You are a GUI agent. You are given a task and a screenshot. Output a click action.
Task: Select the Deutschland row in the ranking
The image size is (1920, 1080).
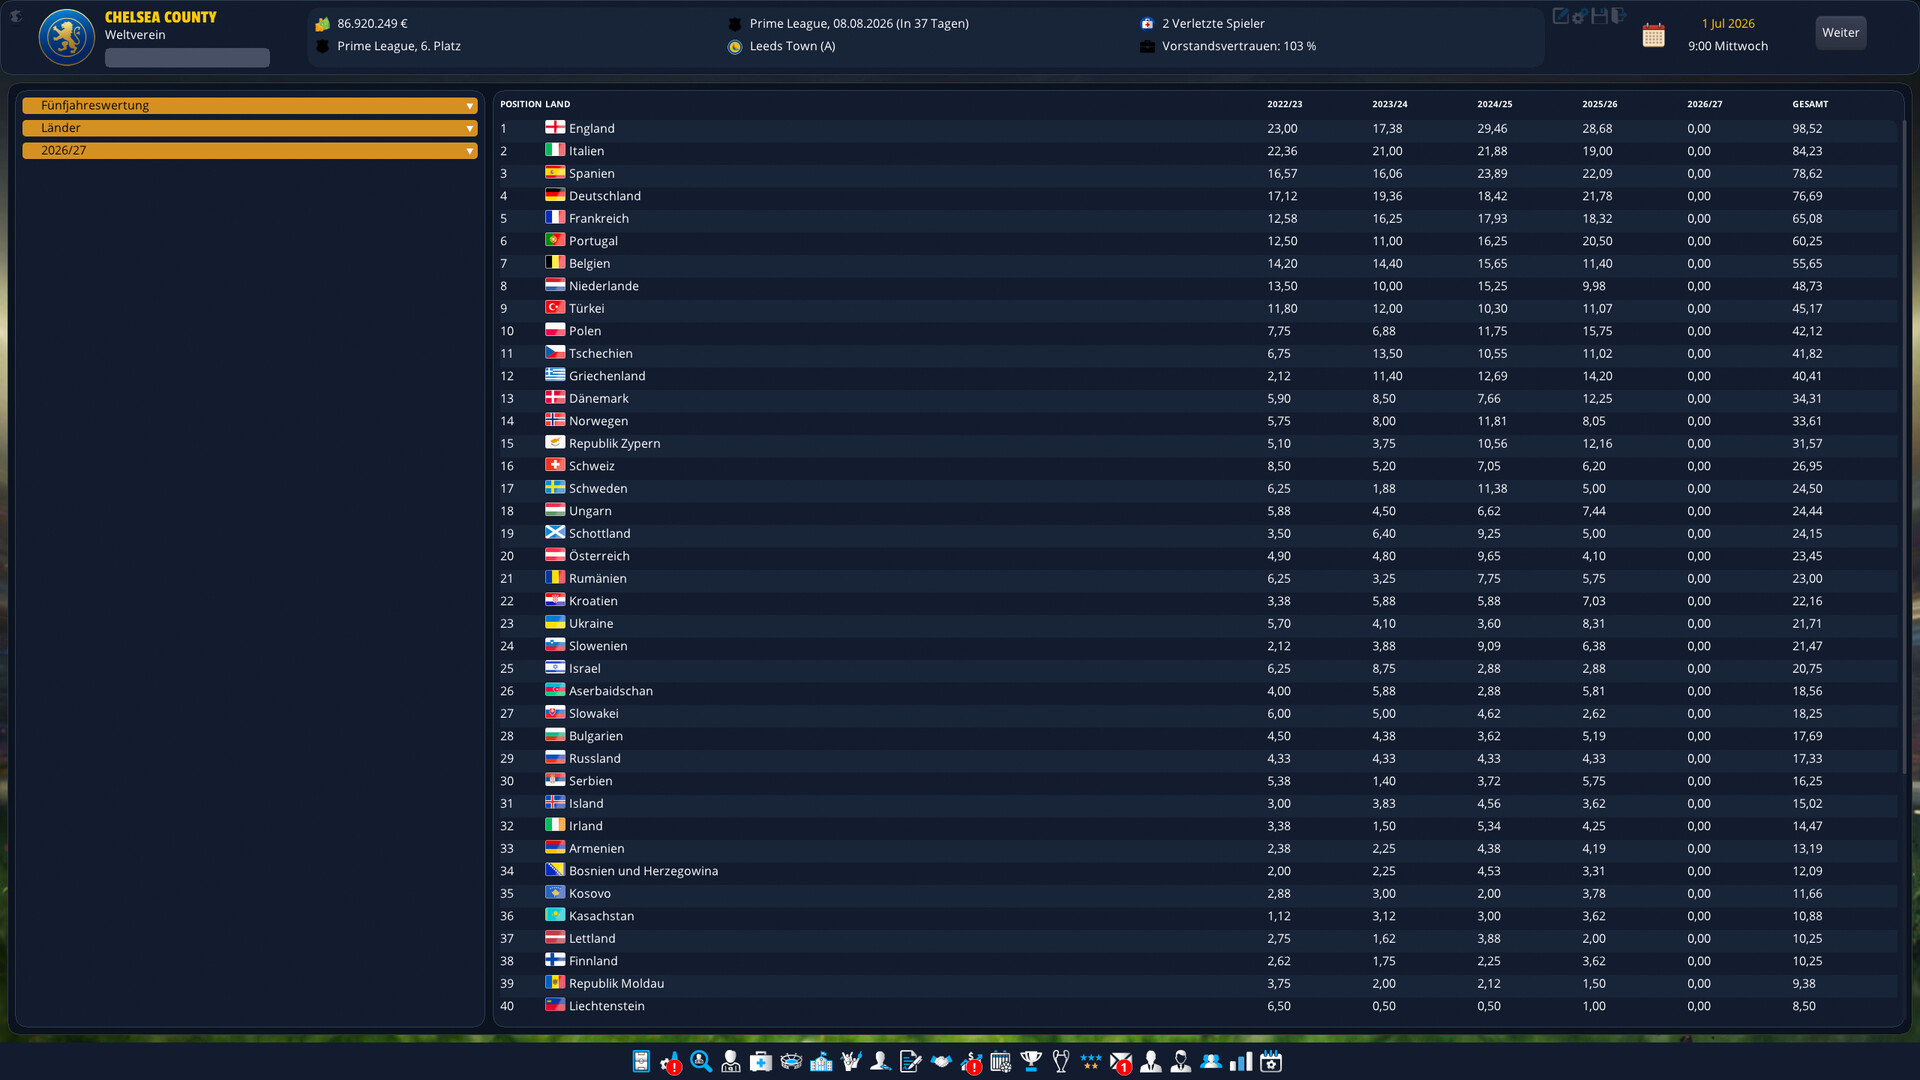pyautogui.click(x=1197, y=196)
